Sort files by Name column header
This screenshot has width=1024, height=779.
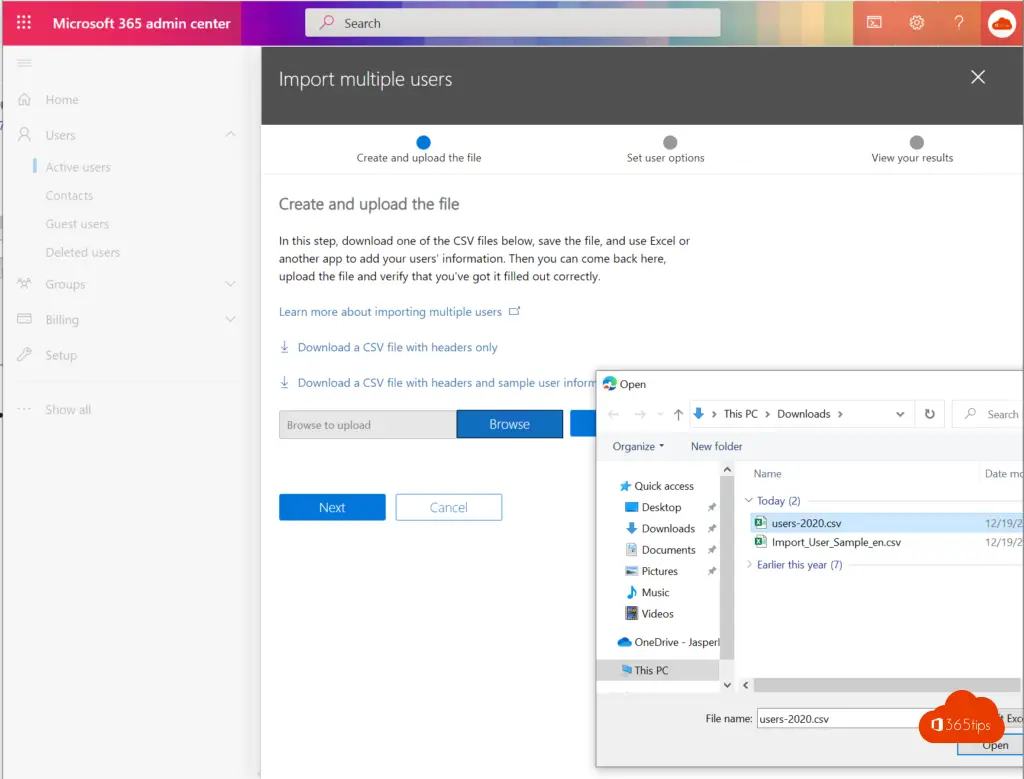coord(767,474)
